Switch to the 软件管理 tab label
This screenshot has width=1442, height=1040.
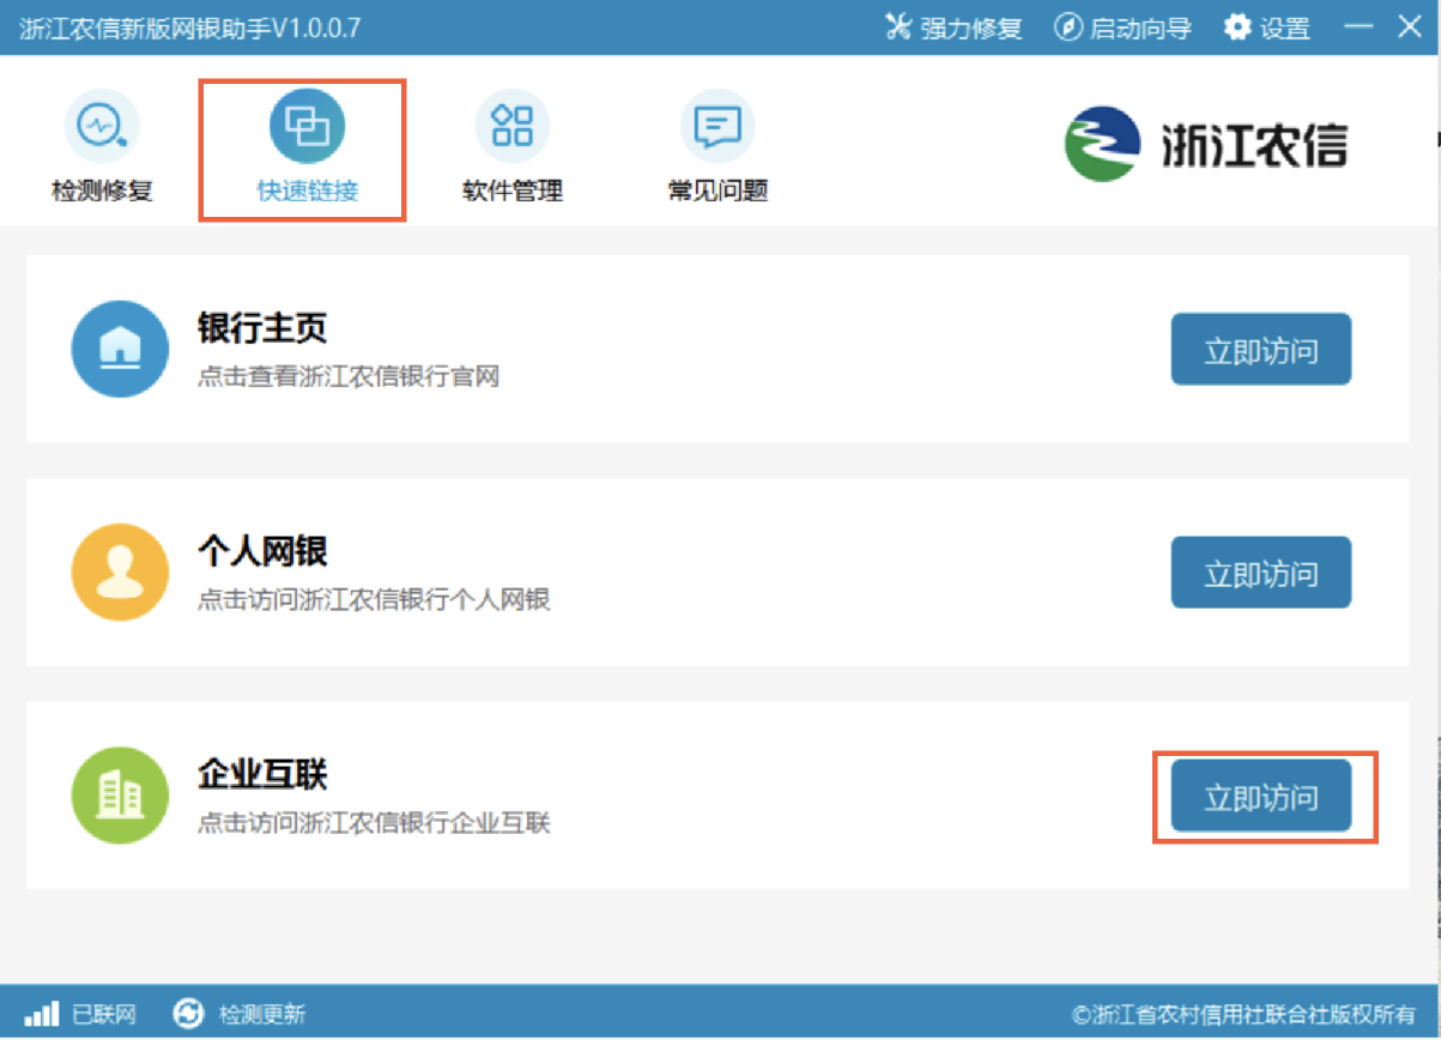(512, 190)
